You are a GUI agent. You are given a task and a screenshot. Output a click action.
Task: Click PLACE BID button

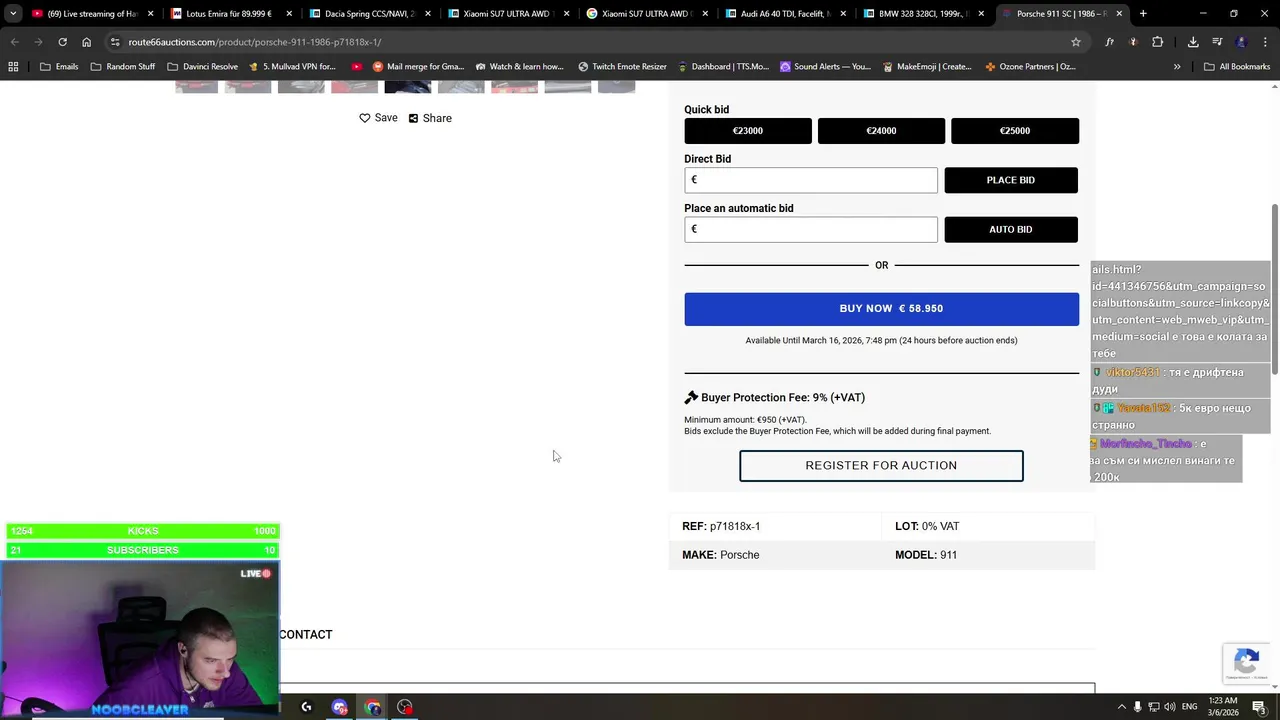pos(1011,180)
